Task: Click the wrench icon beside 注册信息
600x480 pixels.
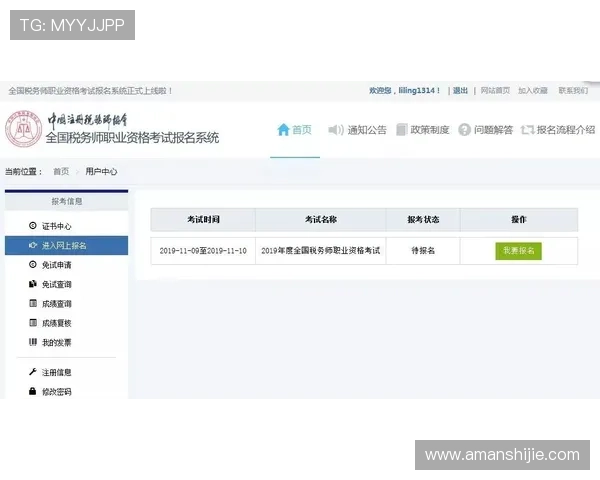Action: click(x=33, y=372)
